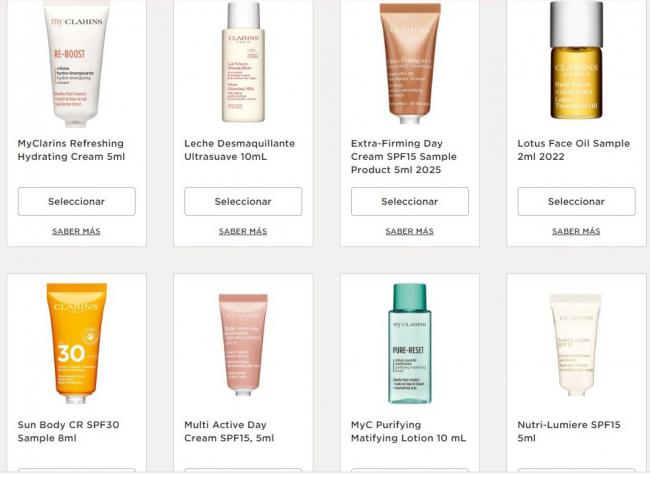The image size is (650, 479).
Task: Open Saber Más for Extra-Firming Day Cream
Action: pos(410,231)
